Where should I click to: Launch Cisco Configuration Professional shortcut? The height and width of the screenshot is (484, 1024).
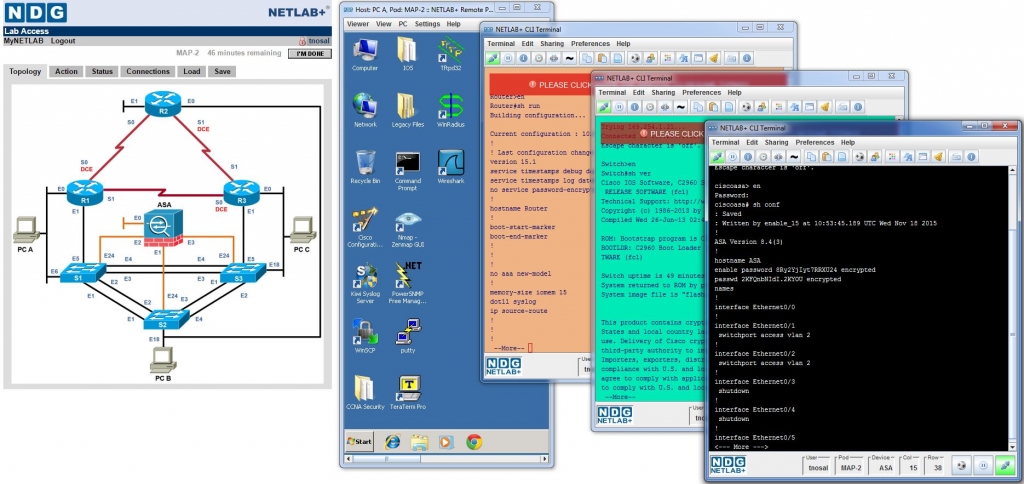tap(365, 226)
